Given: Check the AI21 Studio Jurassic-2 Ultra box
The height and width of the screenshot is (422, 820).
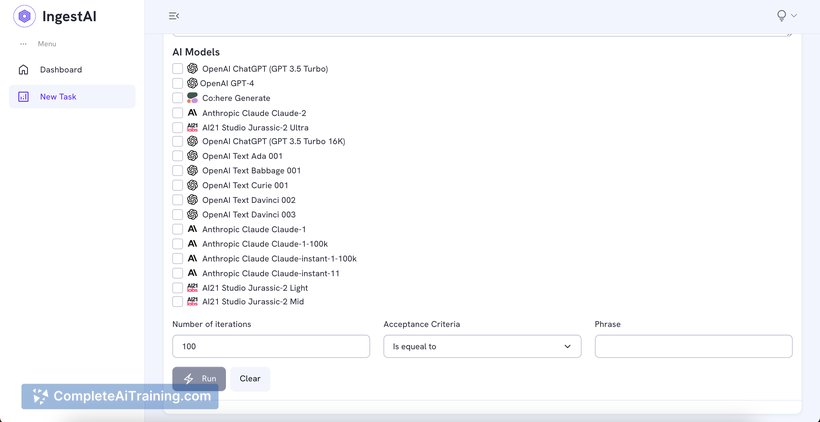Looking at the screenshot, I should 178,128.
